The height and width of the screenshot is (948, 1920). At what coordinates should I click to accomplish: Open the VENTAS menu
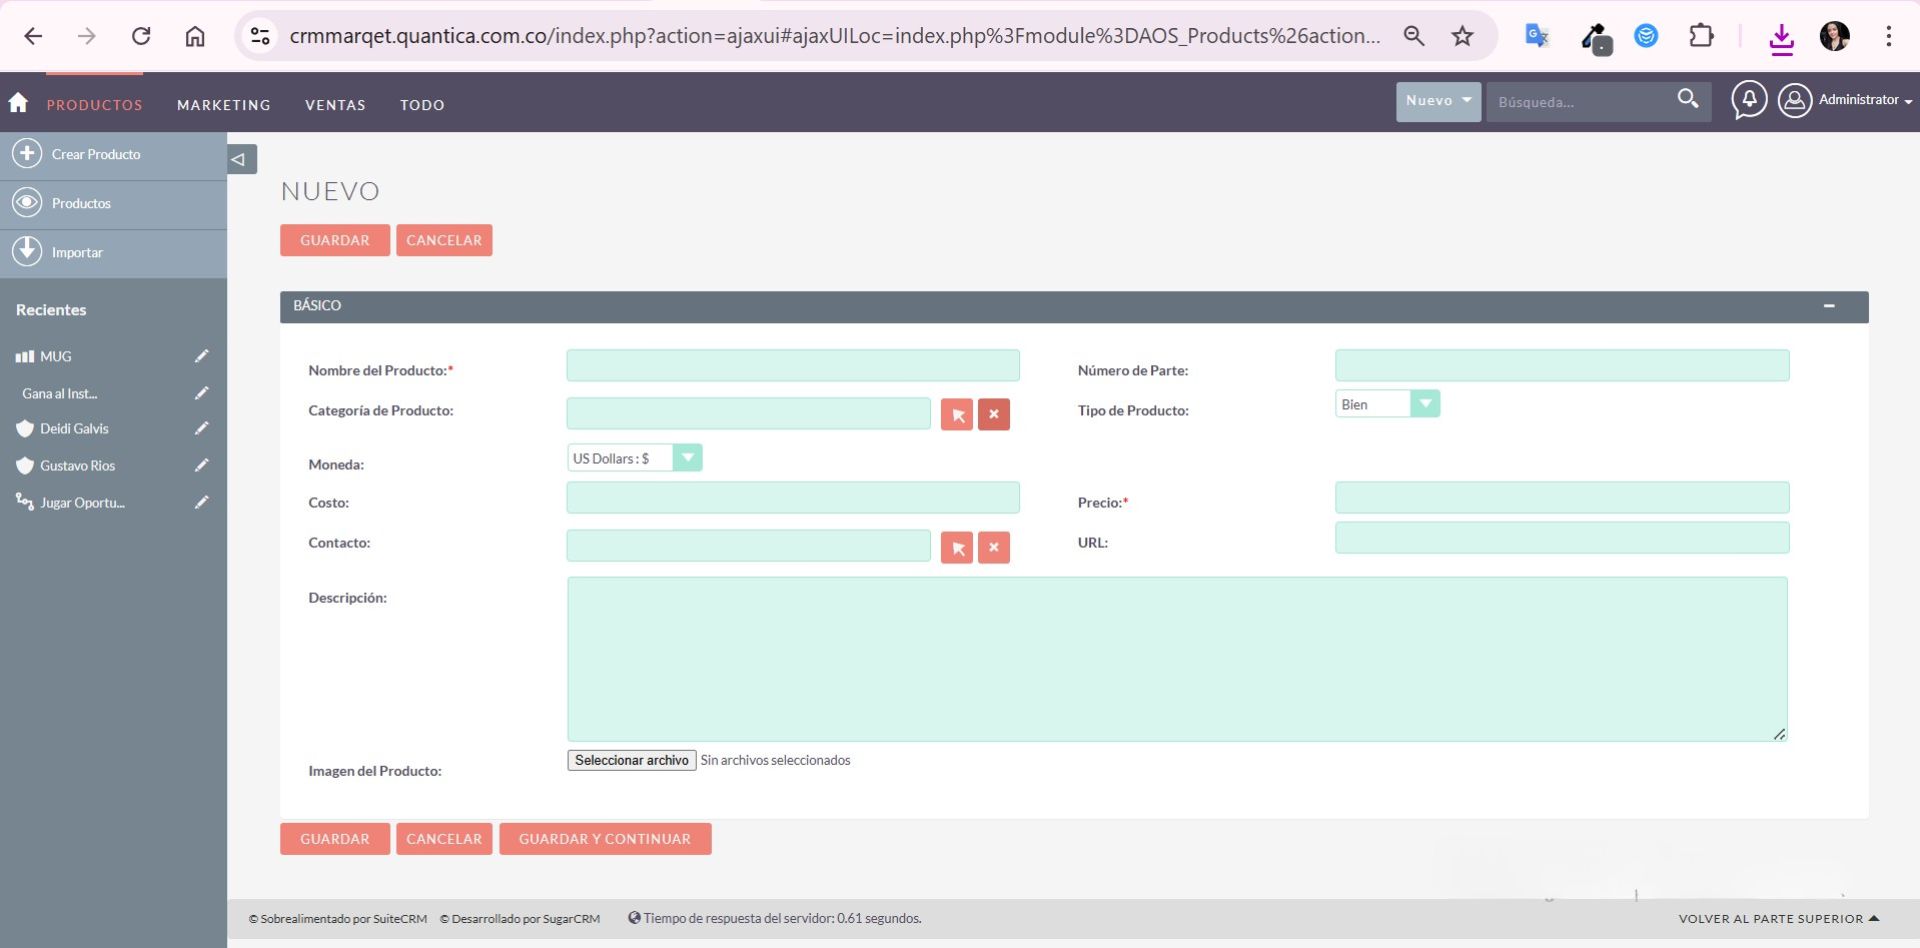[335, 105]
